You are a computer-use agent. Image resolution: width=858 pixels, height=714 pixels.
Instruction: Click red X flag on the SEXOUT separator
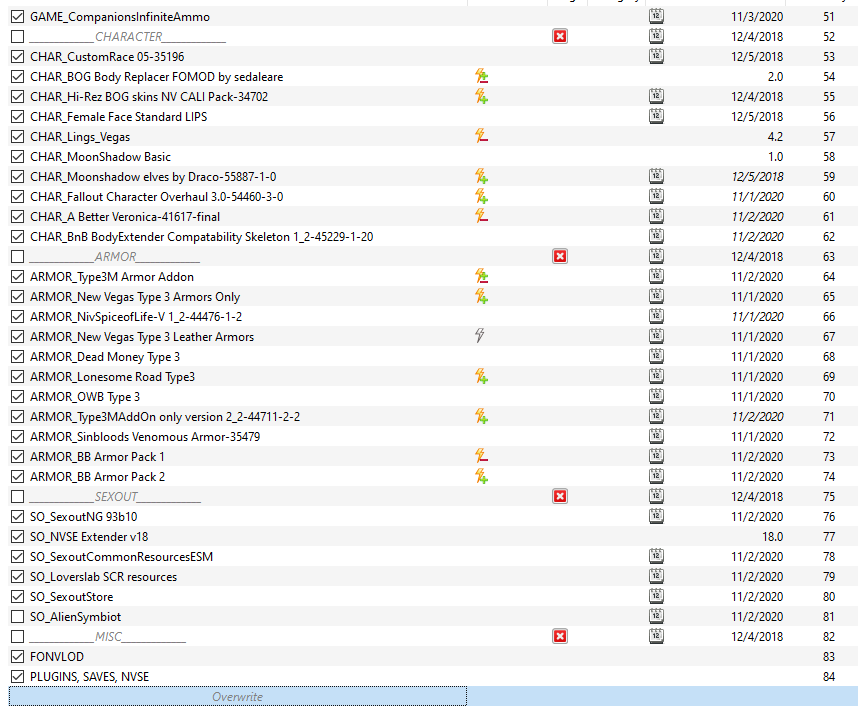click(x=560, y=496)
